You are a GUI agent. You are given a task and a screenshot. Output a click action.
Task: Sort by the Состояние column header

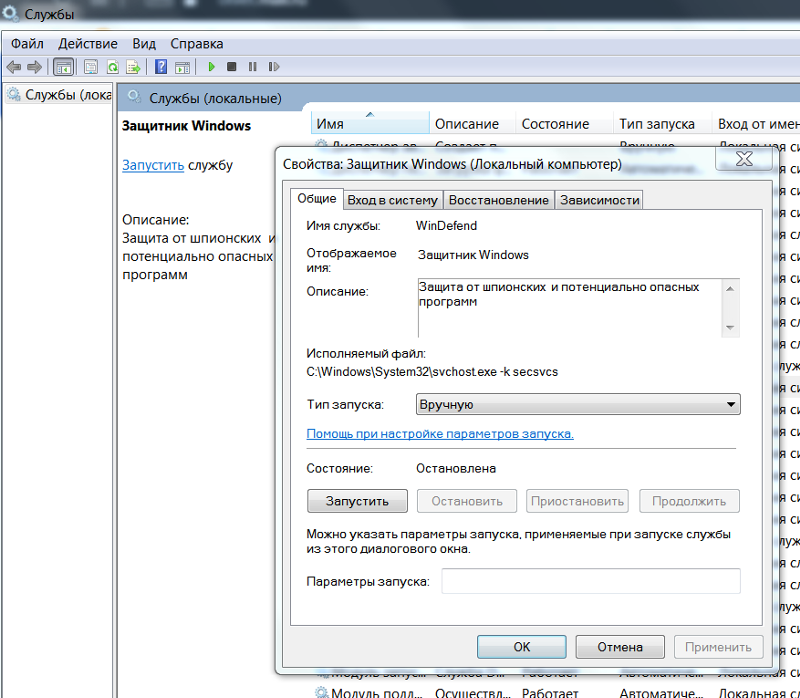(564, 124)
